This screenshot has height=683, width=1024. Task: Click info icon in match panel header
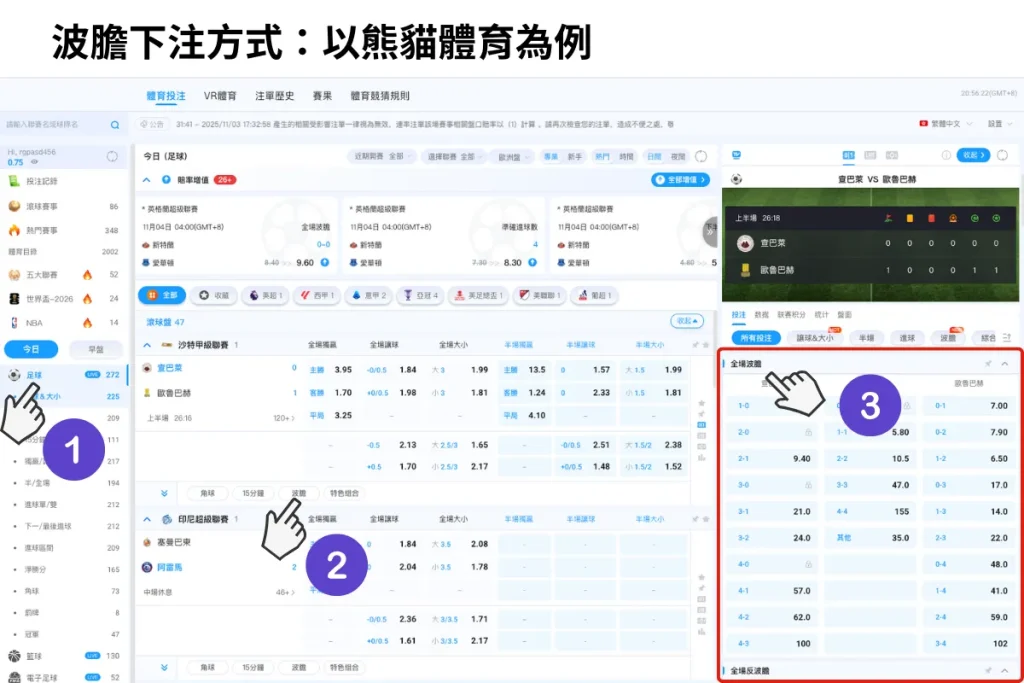946,155
